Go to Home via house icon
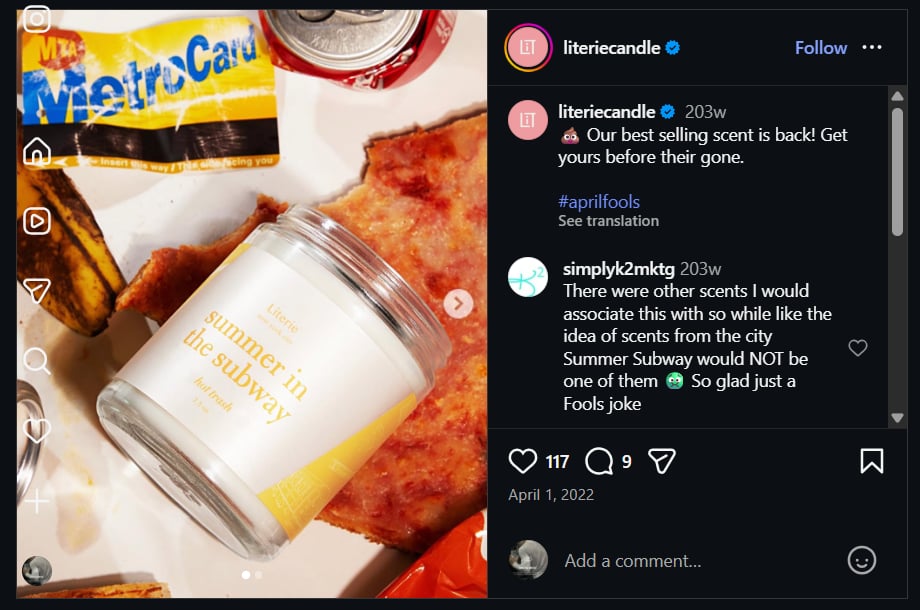Viewport: 920px width, 610px height. (x=37, y=151)
